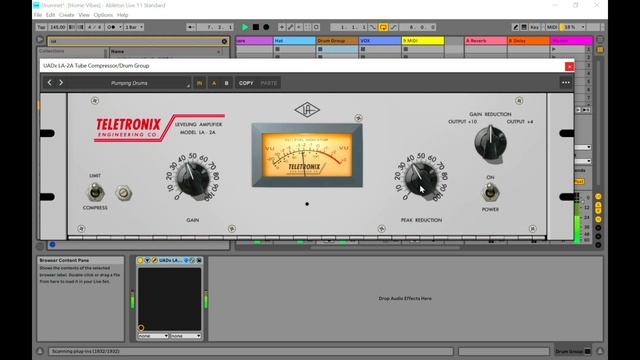
Task: Open the 1 Bar quantization dropdown
Action: (134, 27)
